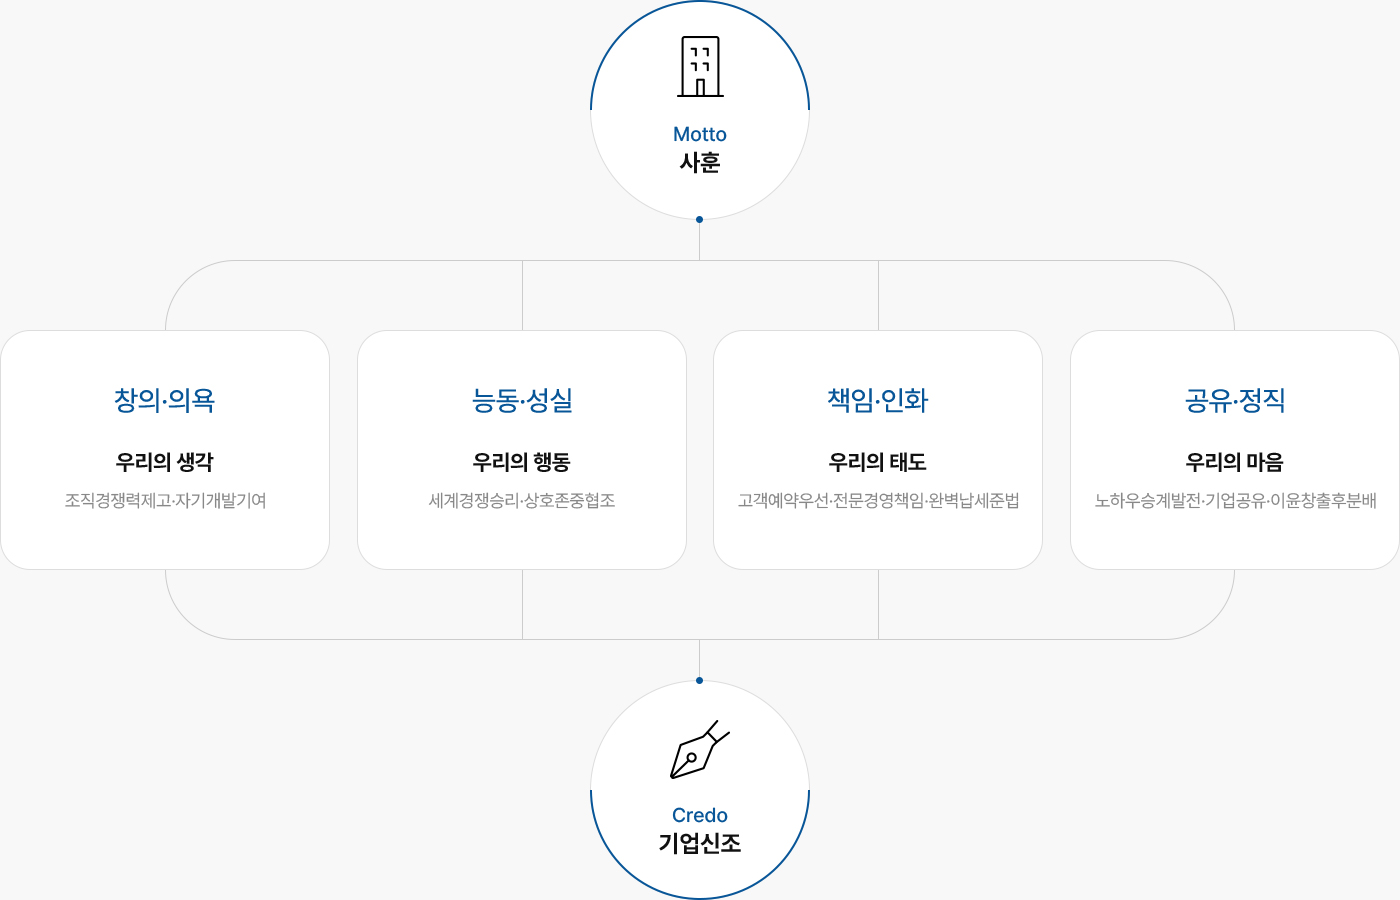Click the '공유·정직' card title
The image size is (1400, 900).
(1235, 400)
